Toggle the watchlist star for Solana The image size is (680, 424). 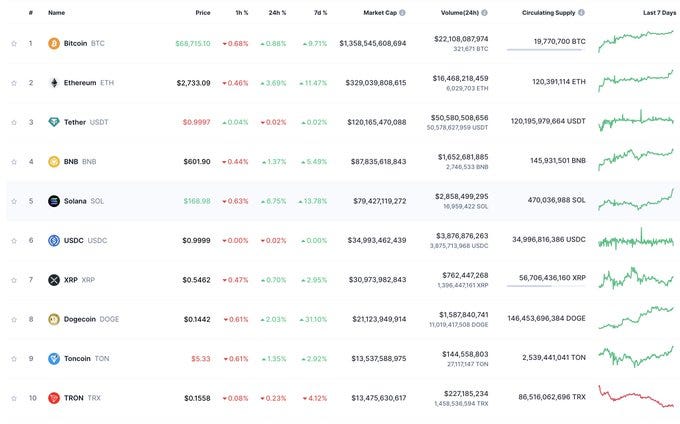[x=14, y=201]
